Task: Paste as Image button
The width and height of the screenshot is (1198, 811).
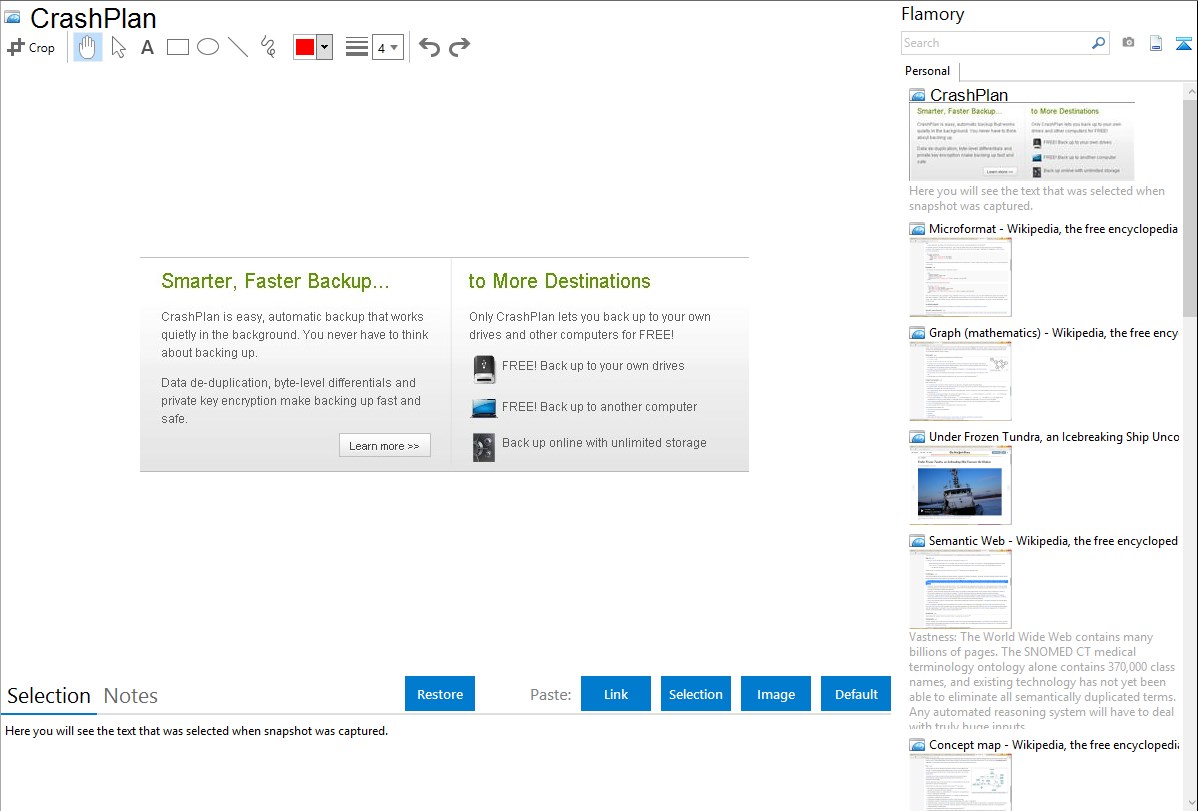Action: point(776,694)
